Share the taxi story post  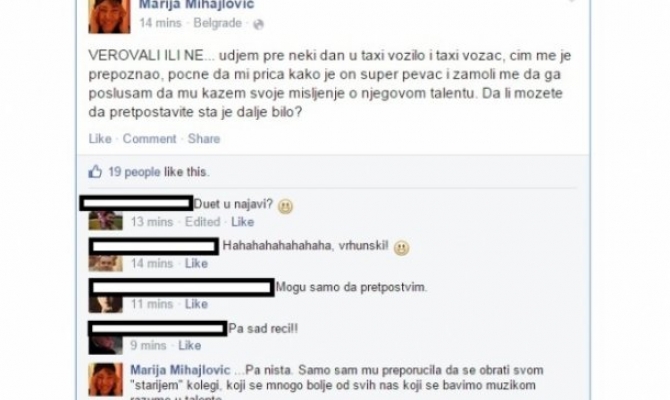point(204,139)
